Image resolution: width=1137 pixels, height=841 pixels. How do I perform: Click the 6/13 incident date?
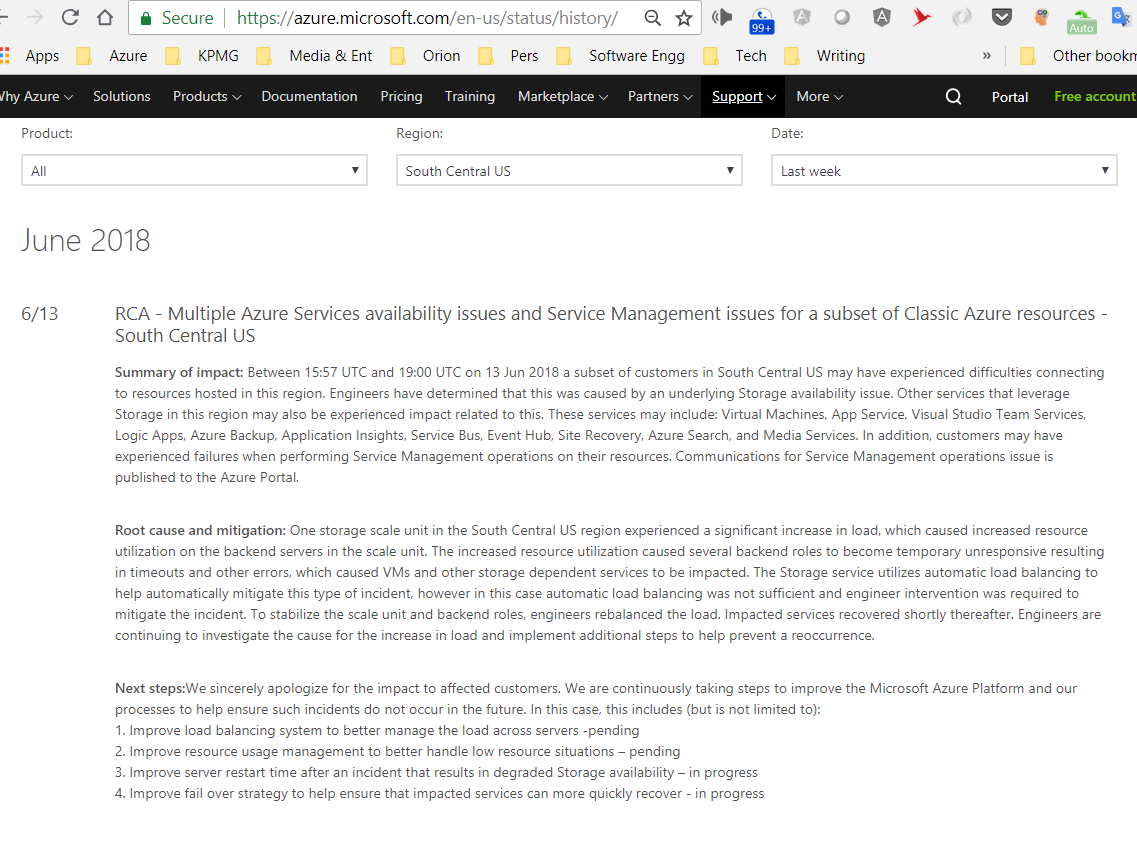(40, 314)
